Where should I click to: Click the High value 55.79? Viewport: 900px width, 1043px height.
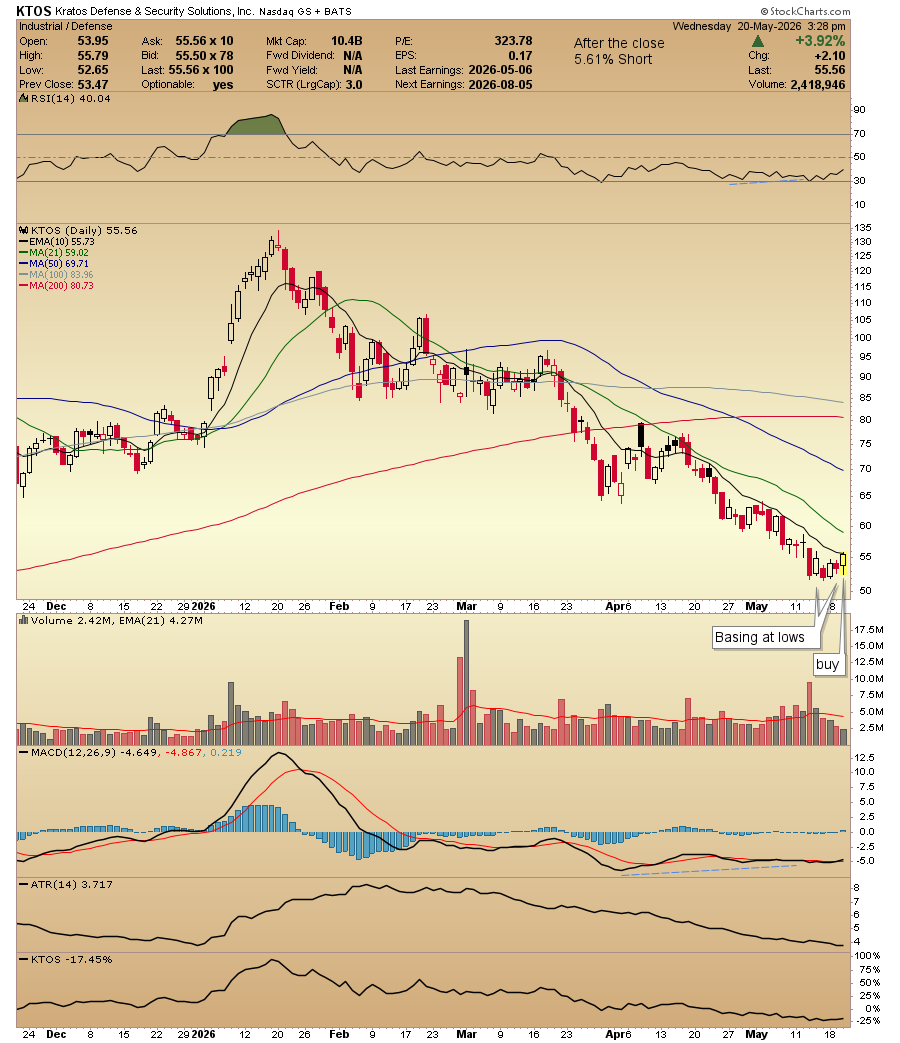click(x=92, y=56)
